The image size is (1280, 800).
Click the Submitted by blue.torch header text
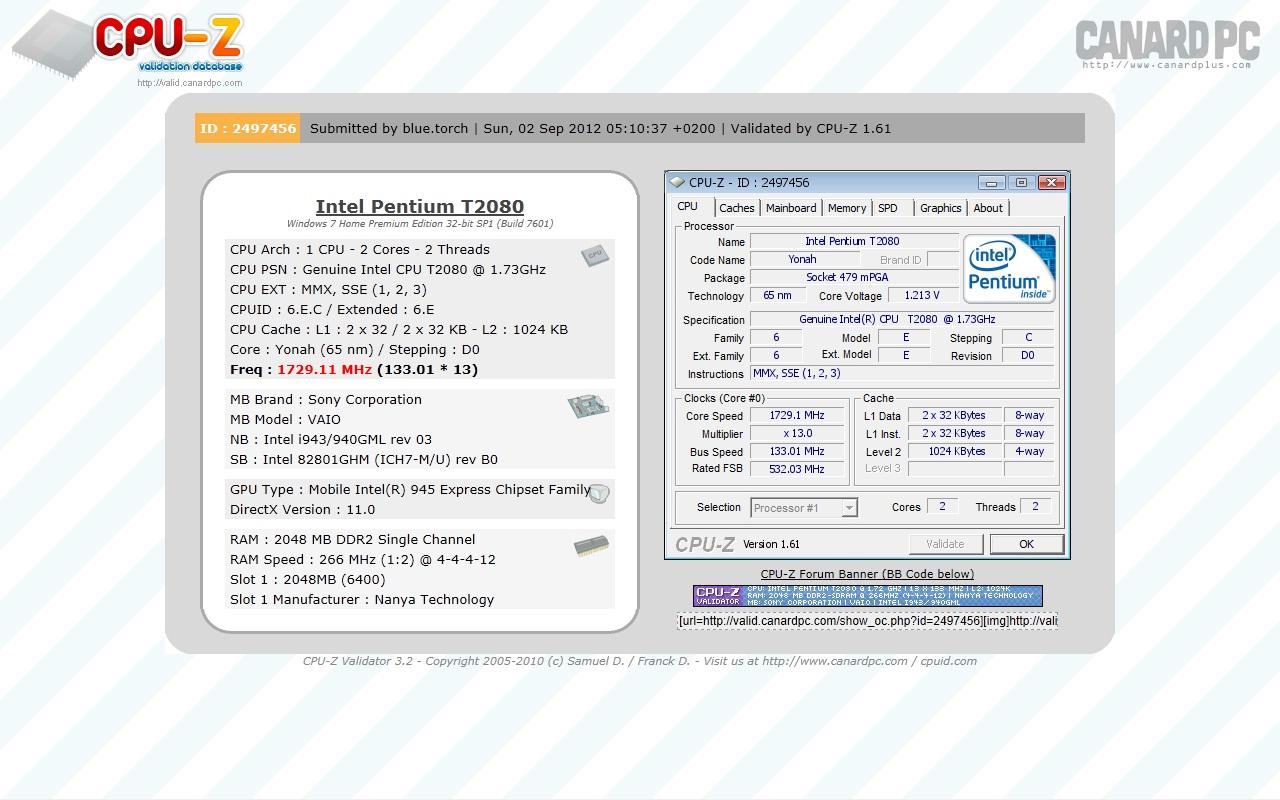(389, 128)
